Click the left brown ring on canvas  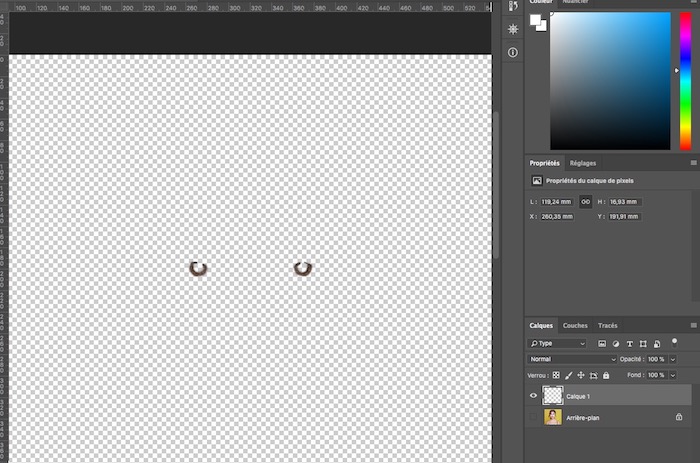click(198, 269)
